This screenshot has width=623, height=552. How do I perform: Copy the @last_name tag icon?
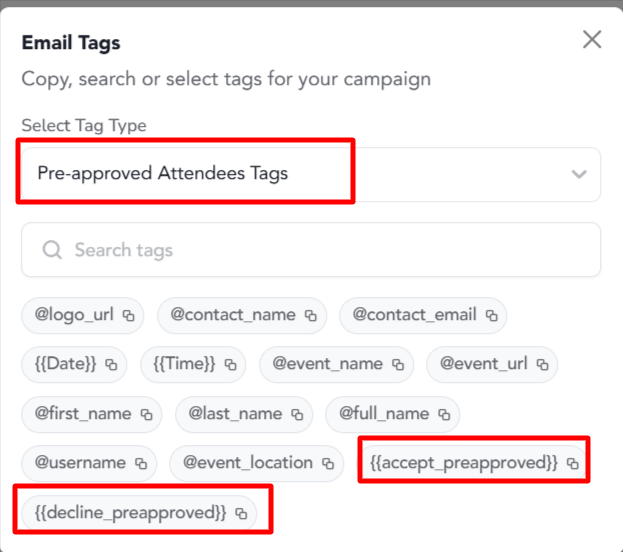[x=297, y=414]
